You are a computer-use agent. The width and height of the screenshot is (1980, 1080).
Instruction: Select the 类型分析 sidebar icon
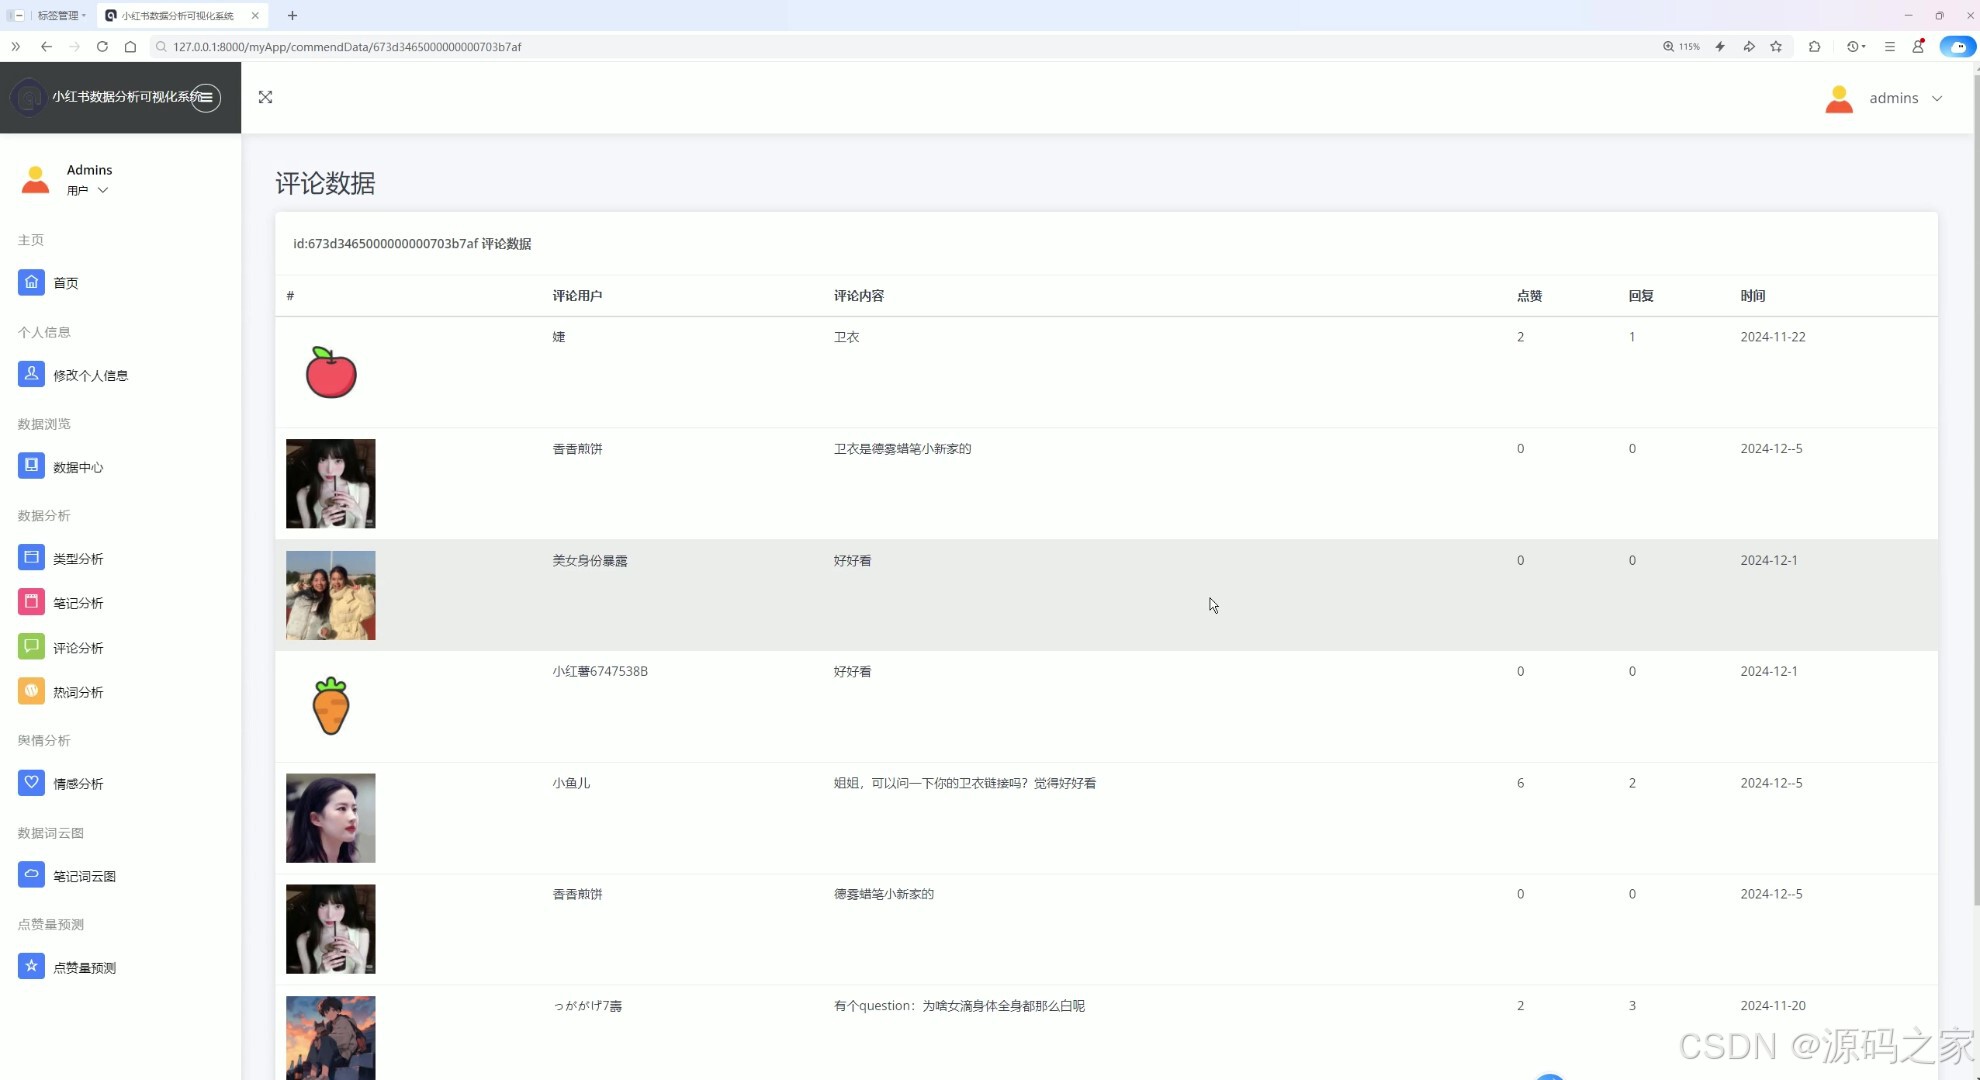31,558
